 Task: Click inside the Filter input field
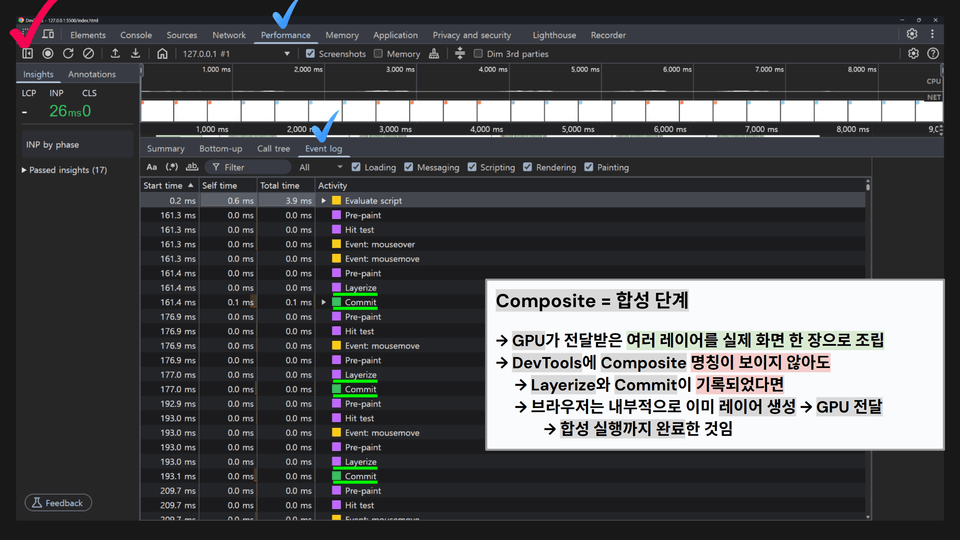(x=248, y=167)
